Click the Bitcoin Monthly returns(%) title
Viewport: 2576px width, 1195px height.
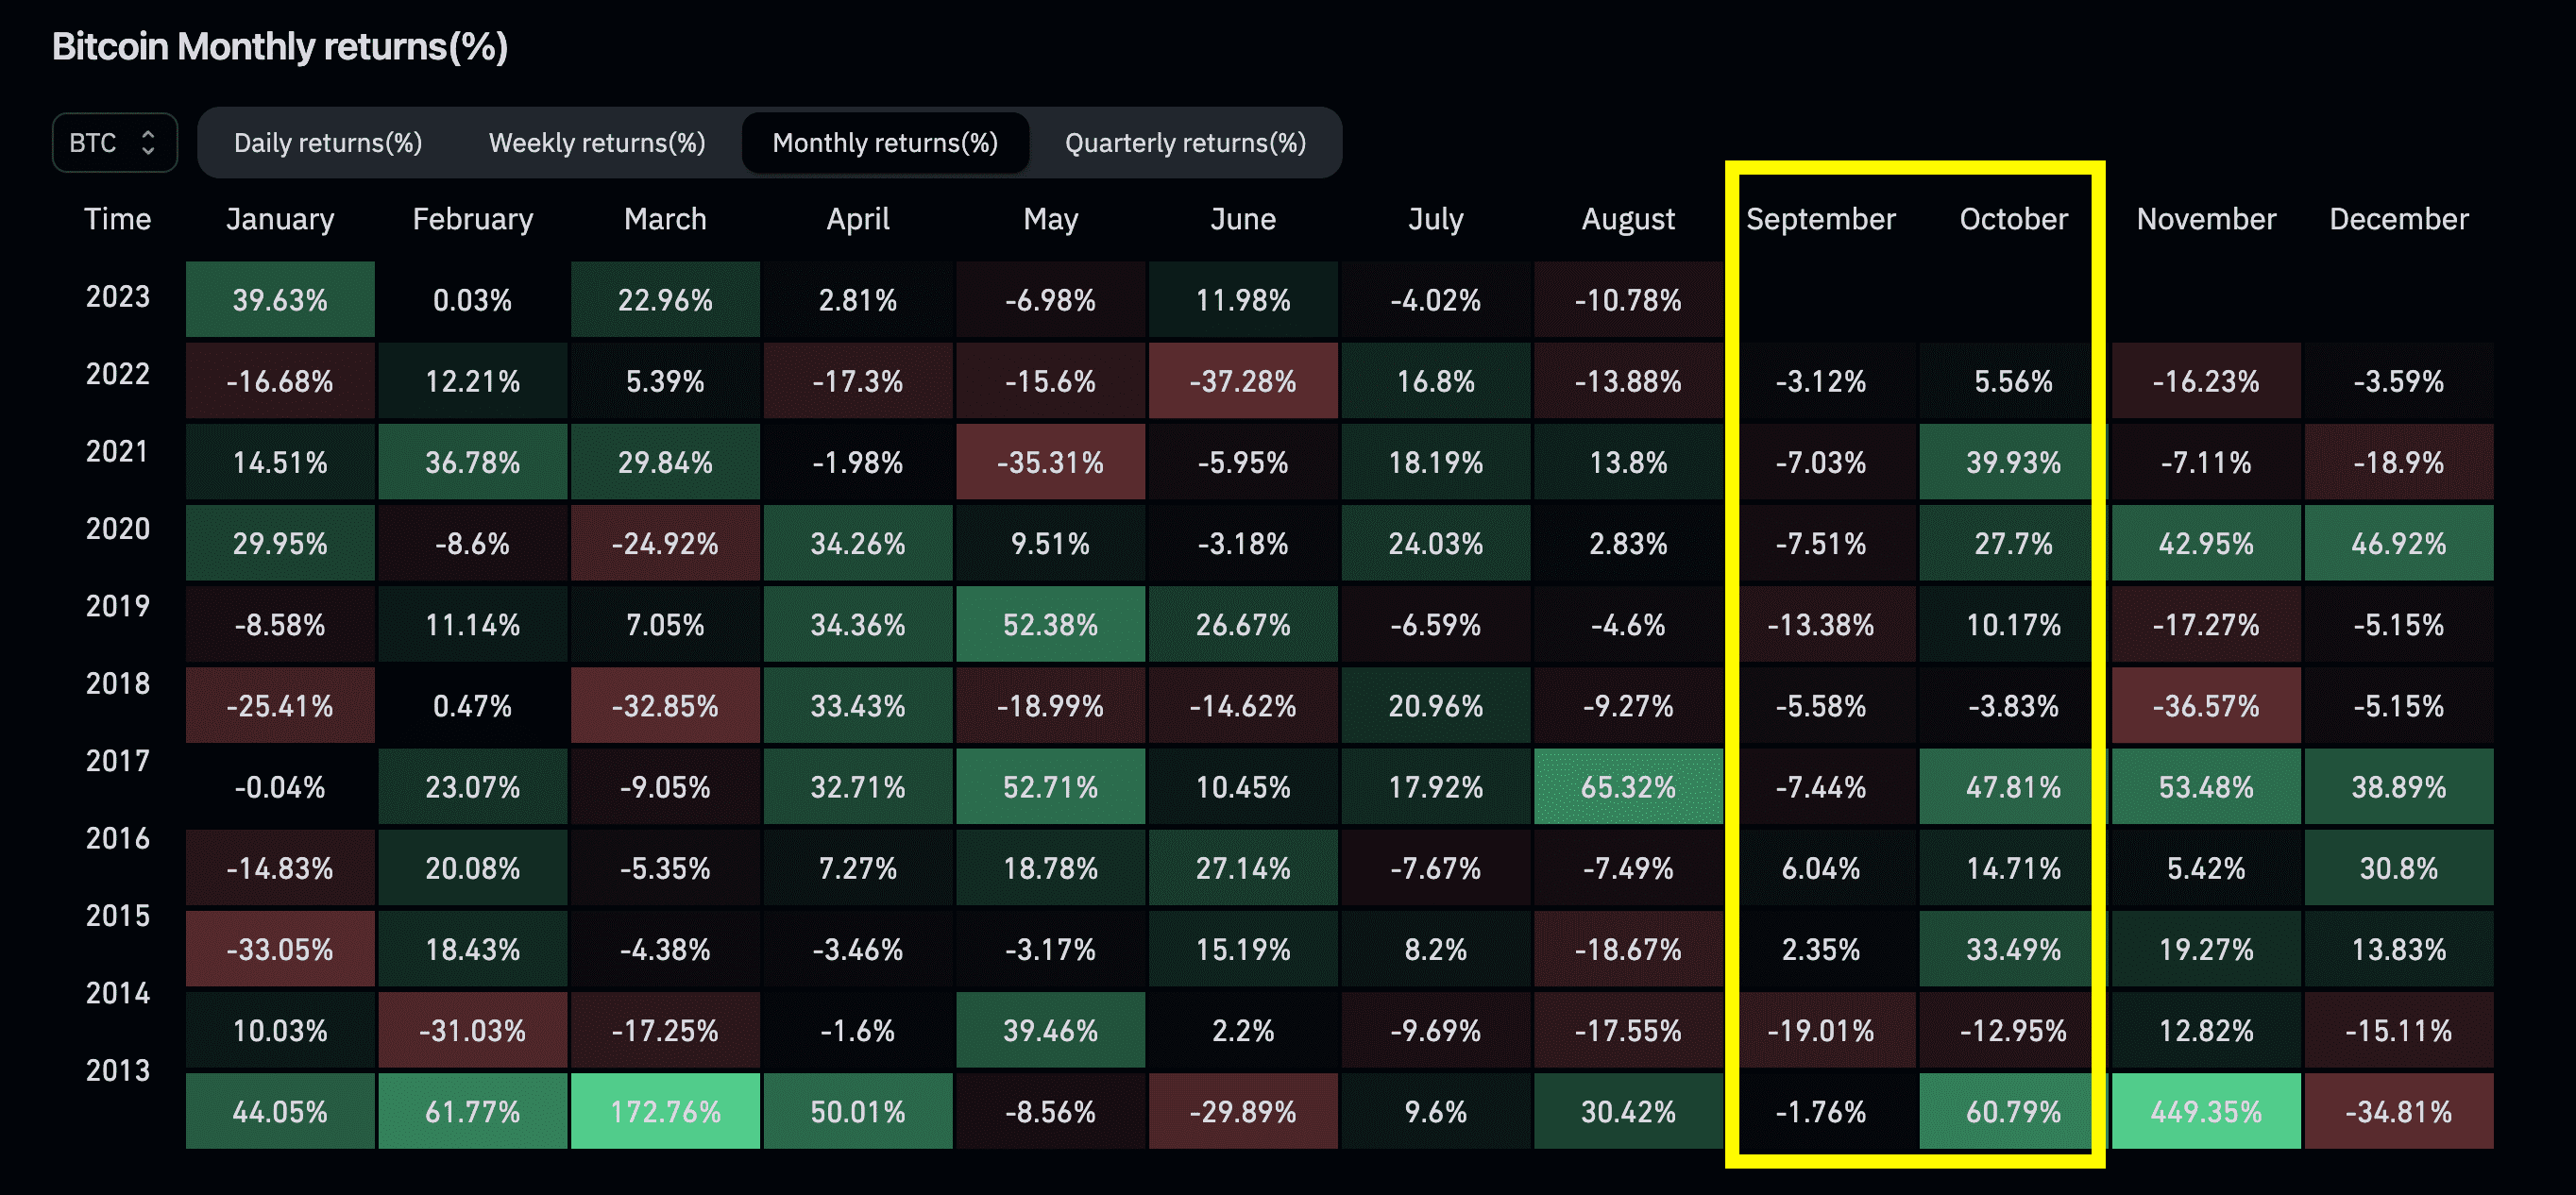pos(280,47)
